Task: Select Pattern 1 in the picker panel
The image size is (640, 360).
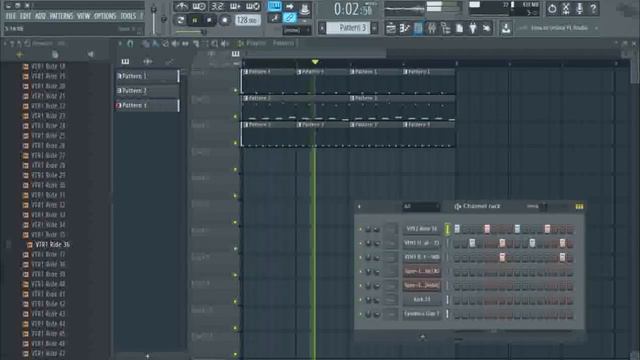Action: [147, 76]
